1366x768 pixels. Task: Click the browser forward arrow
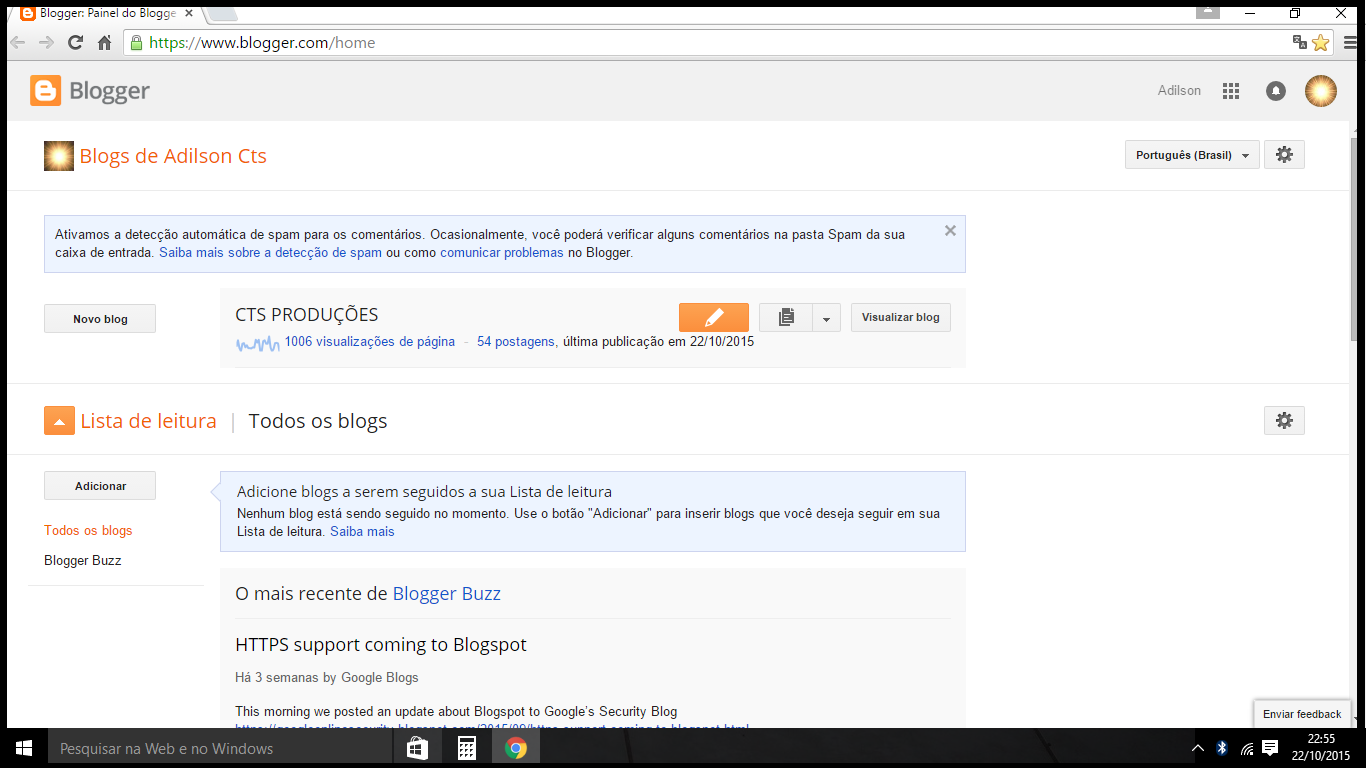coord(46,43)
